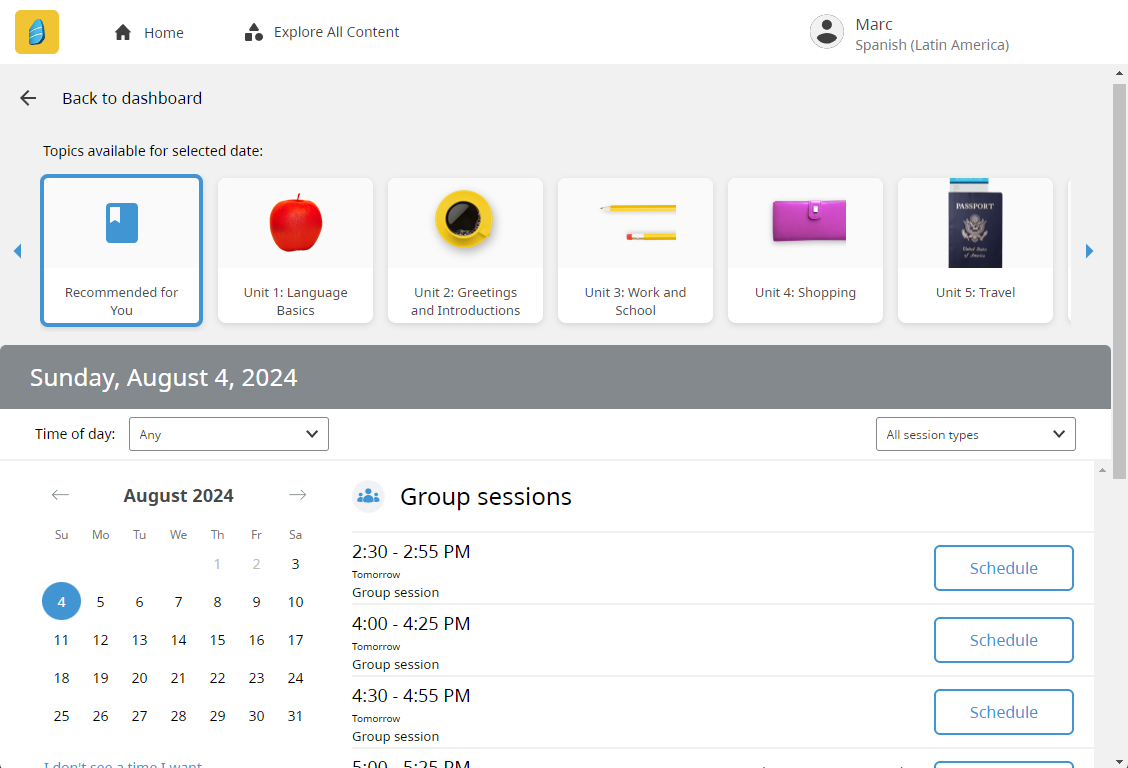Schedule the 4:00 - 4:25 PM session
1128x768 pixels.
pyautogui.click(x=1004, y=640)
